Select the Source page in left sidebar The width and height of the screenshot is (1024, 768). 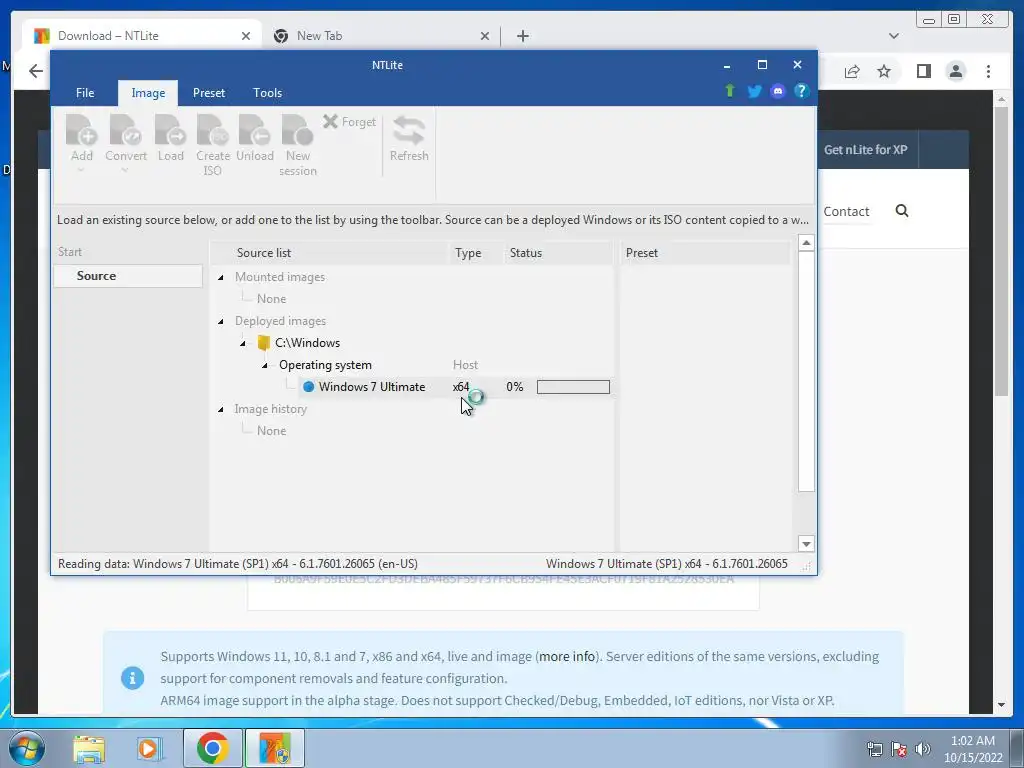tap(128, 276)
